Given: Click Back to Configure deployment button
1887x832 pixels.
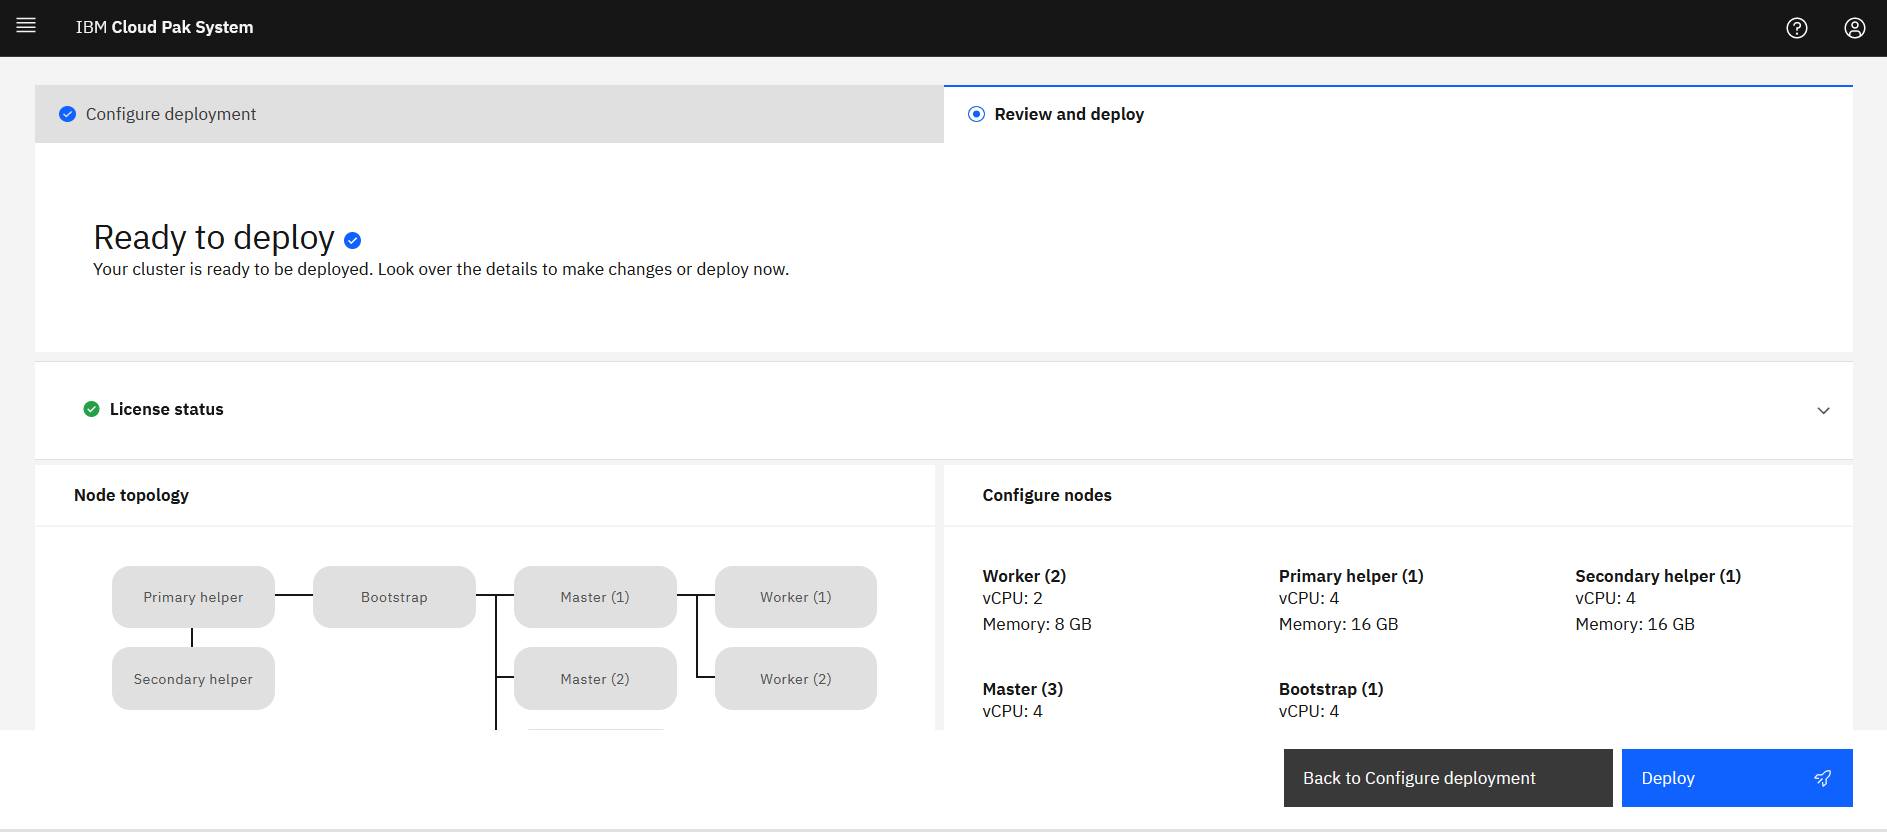Looking at the screenshot, I should click(x=1448, y=778).
